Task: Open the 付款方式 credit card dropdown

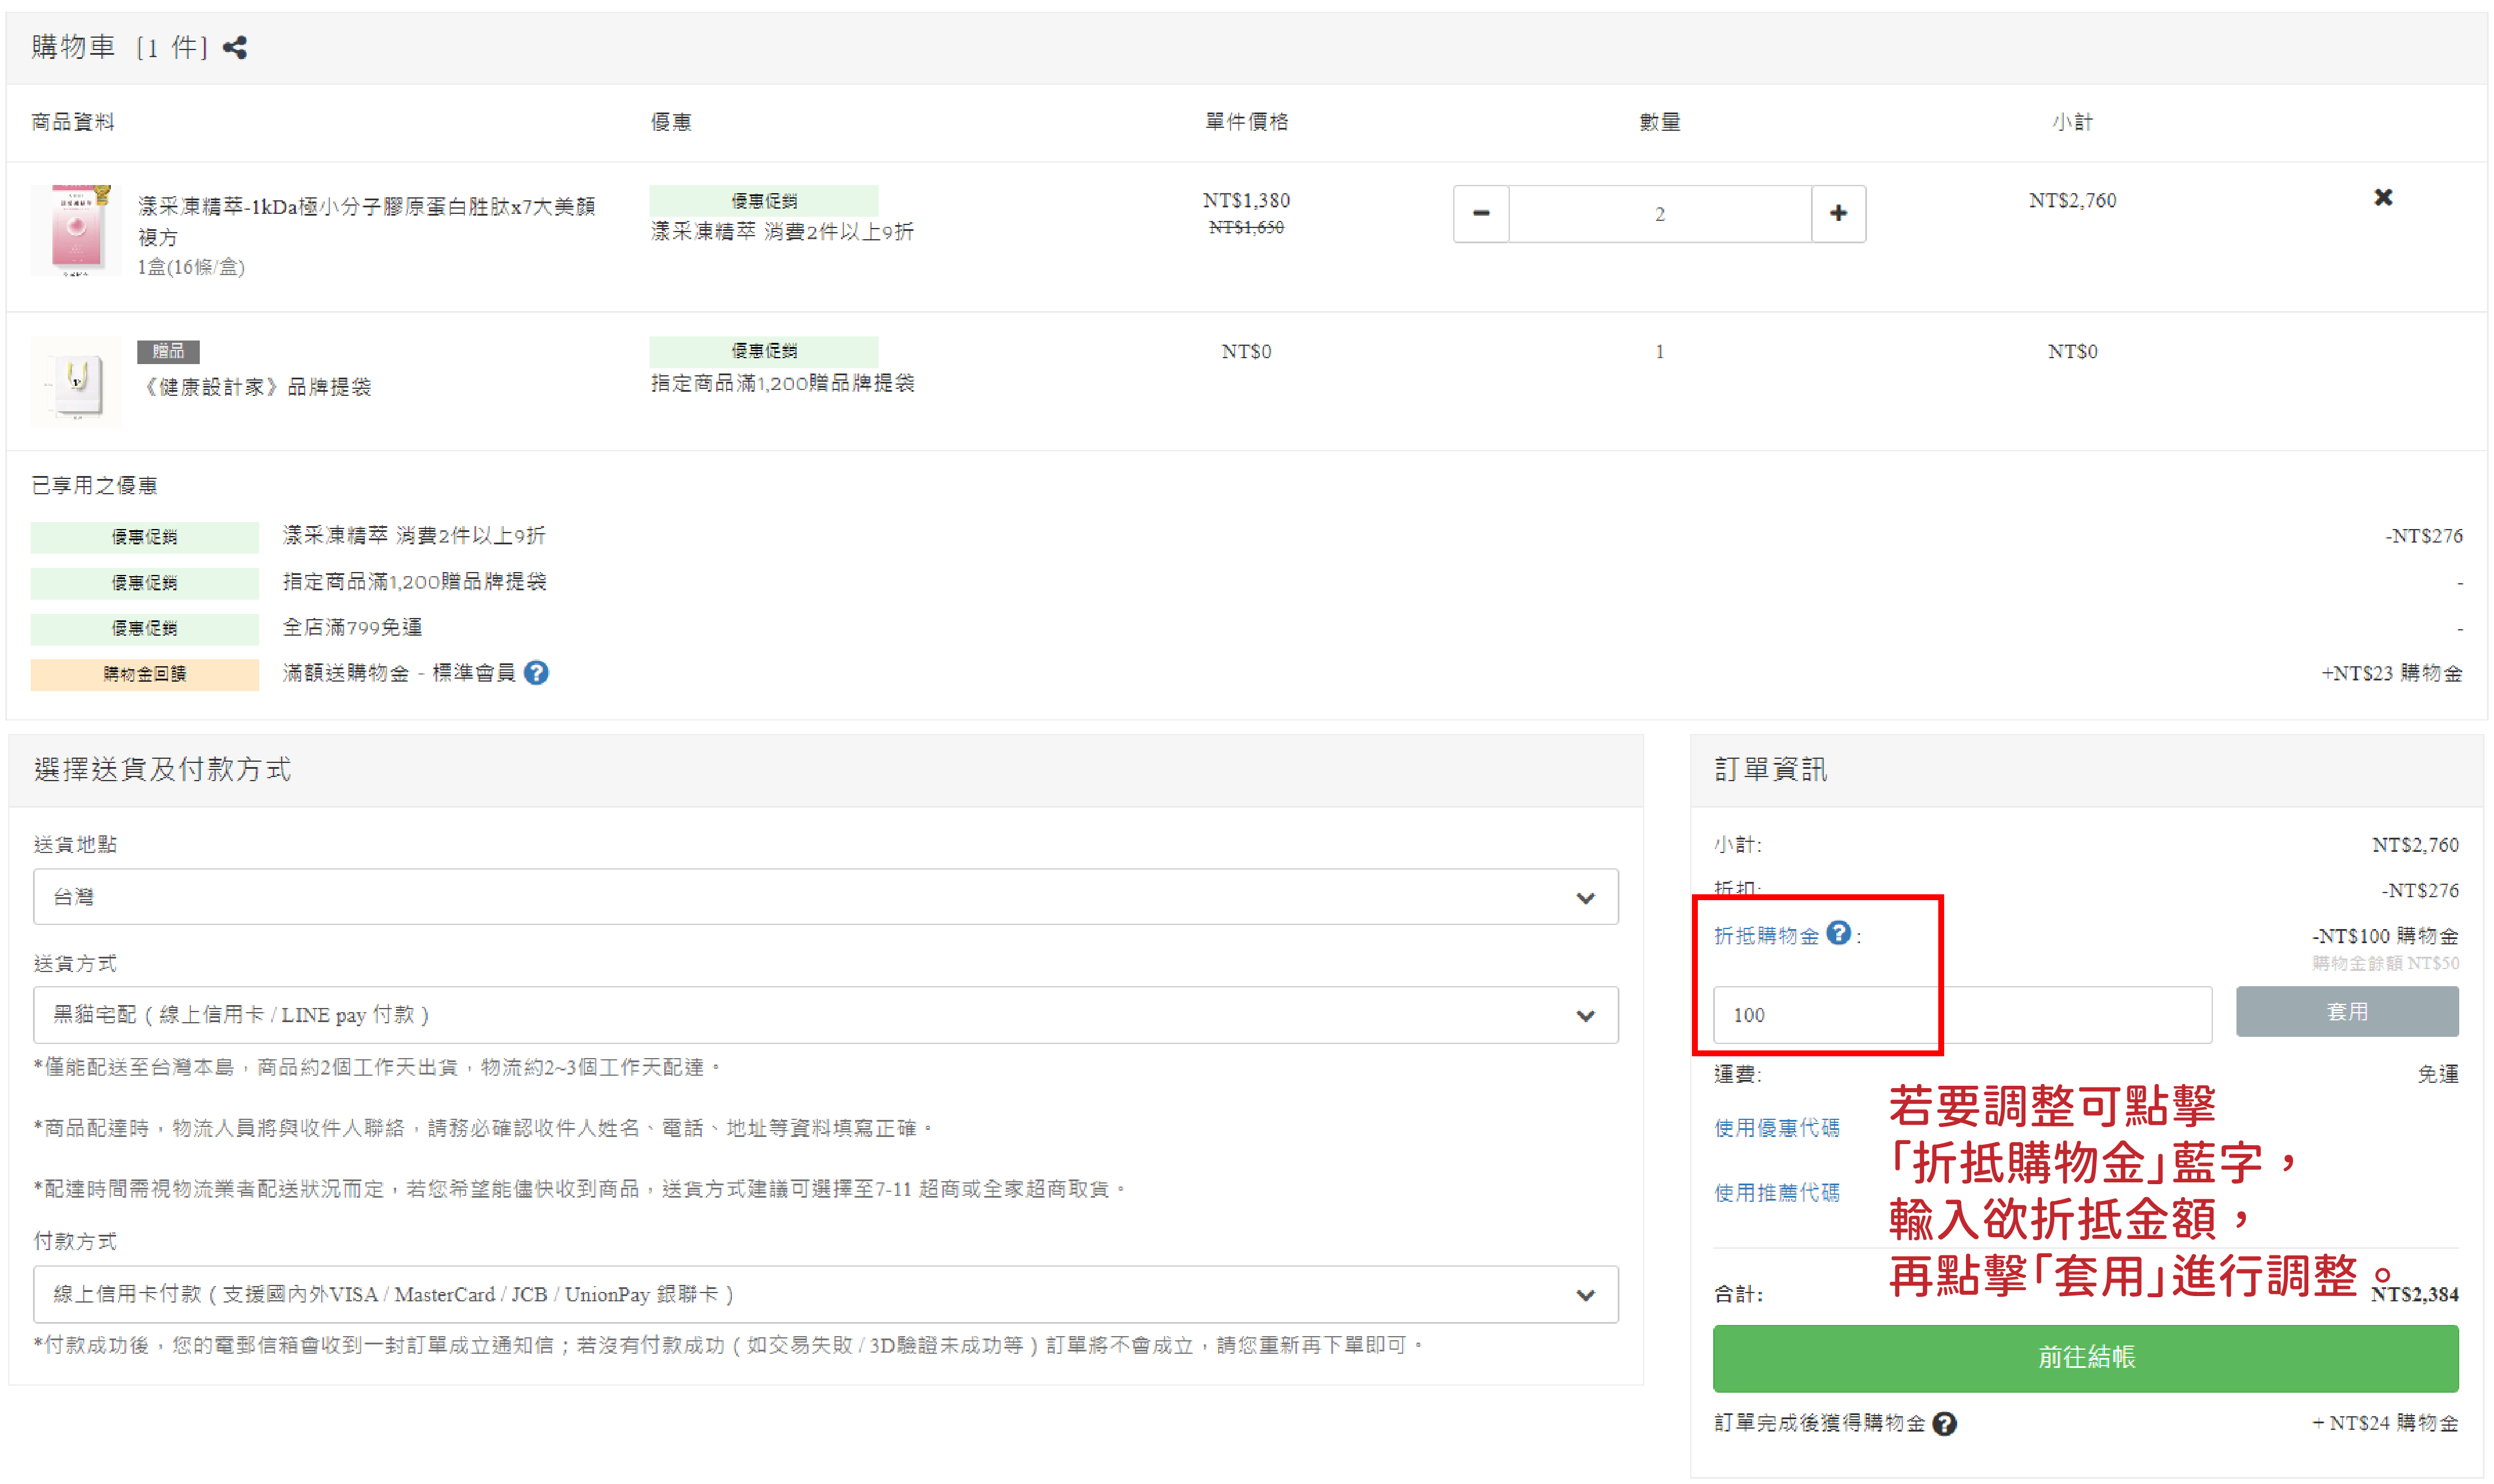Action: point(825,1294)
